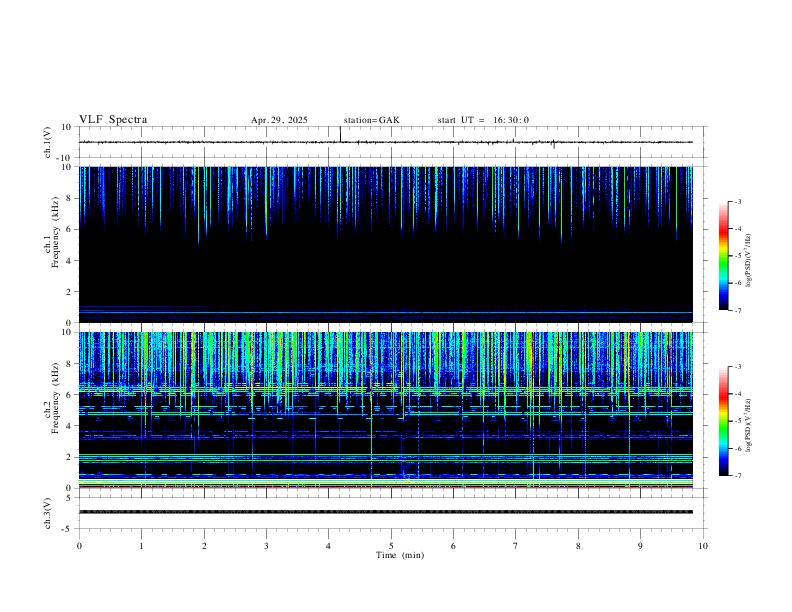Select the log(PSD) label beside ch.1 colorbar
This screenshot has height=612, width=792.
(x=748, y=260)
